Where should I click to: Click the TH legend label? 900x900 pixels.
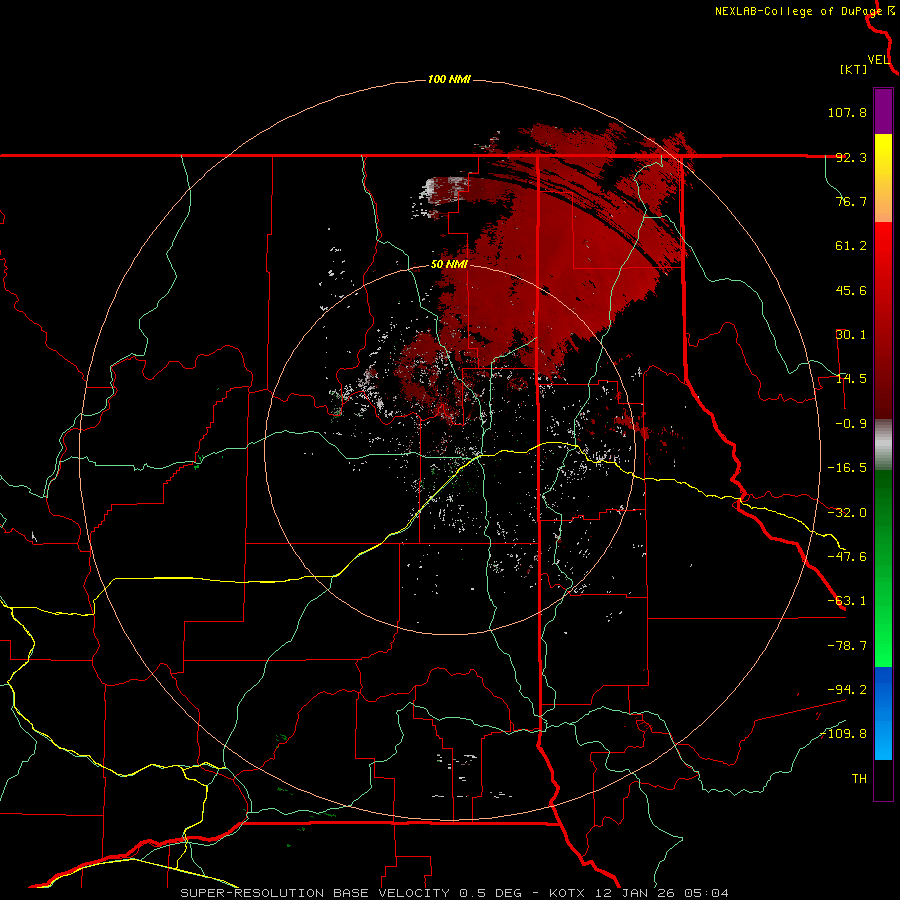click(x=859, y=778)
